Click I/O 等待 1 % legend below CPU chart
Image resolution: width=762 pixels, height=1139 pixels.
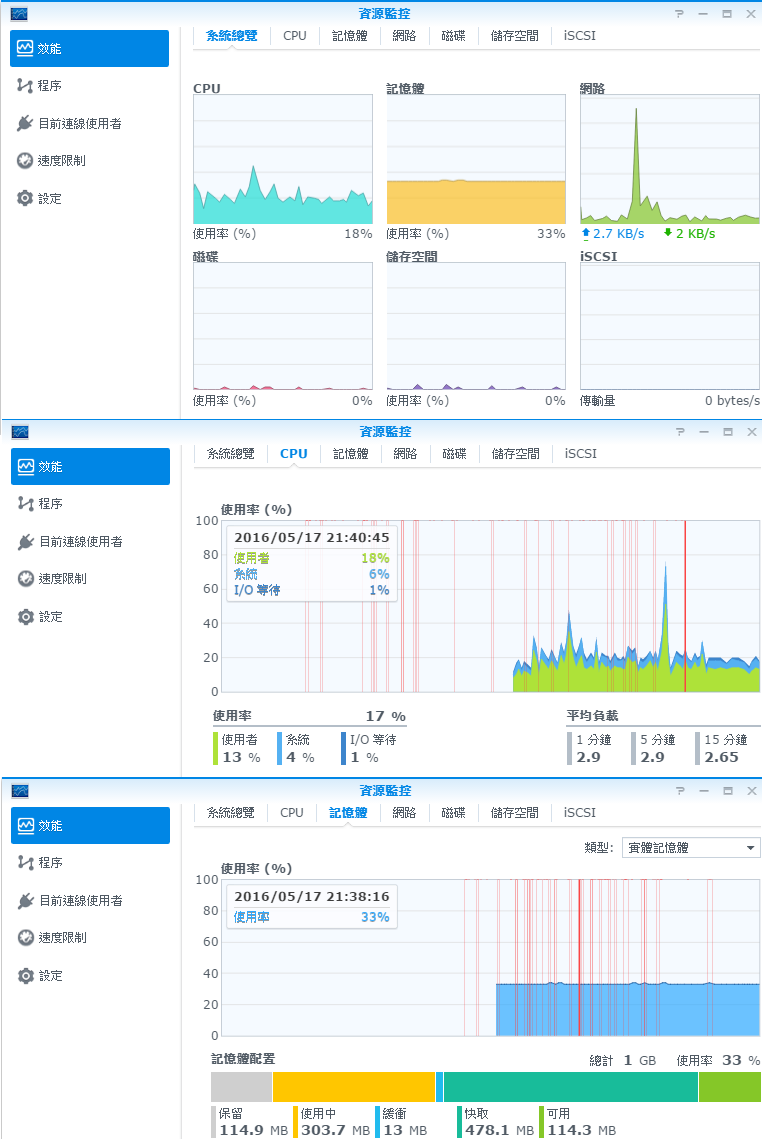click(x=369, y=749)
